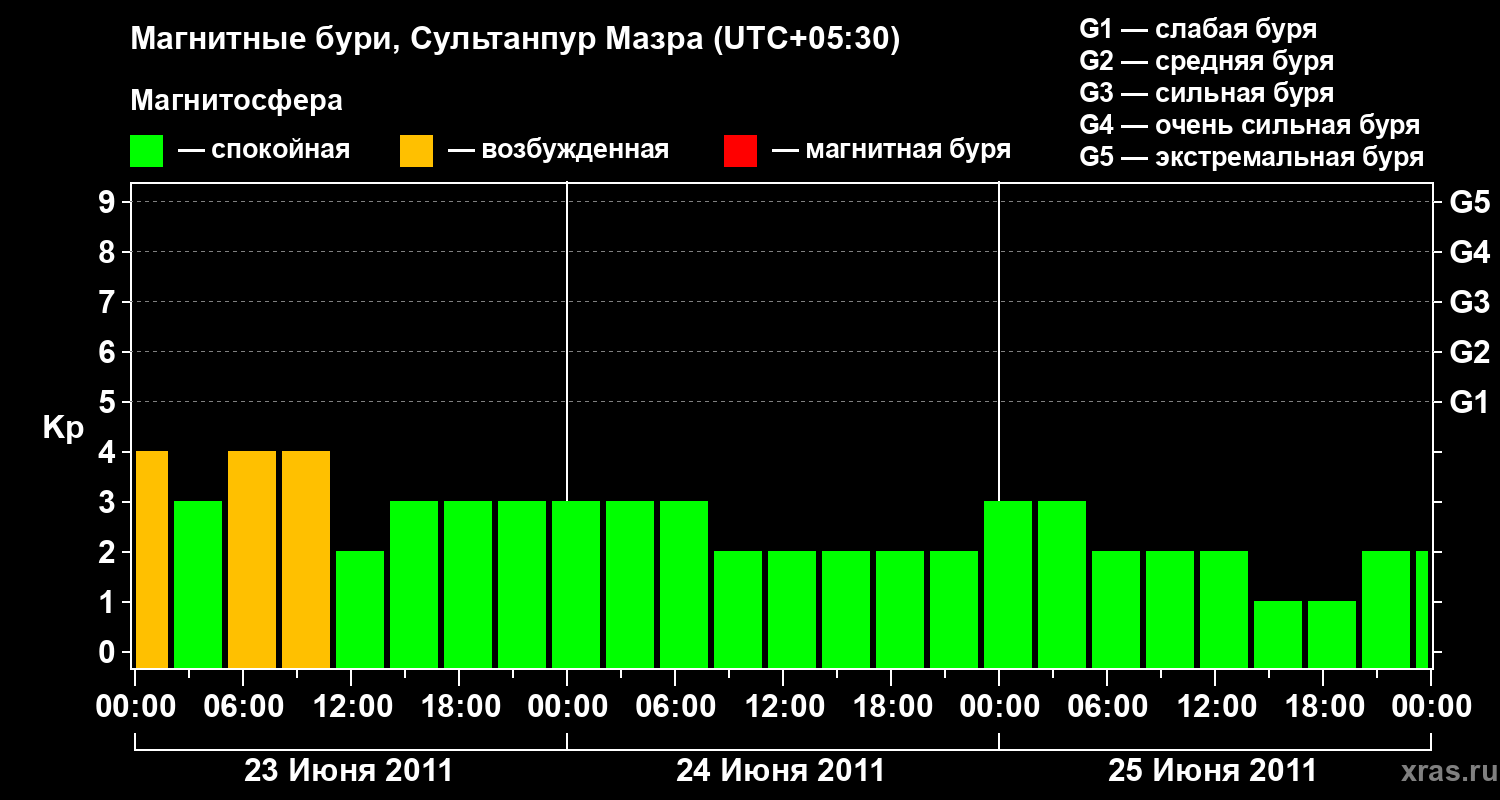Click the 'Kp' axis title

click(63, 428)
